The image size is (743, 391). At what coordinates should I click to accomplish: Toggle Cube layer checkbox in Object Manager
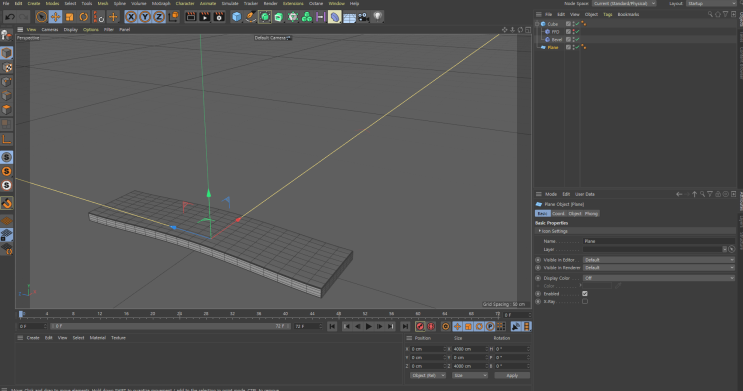(568, 24)
